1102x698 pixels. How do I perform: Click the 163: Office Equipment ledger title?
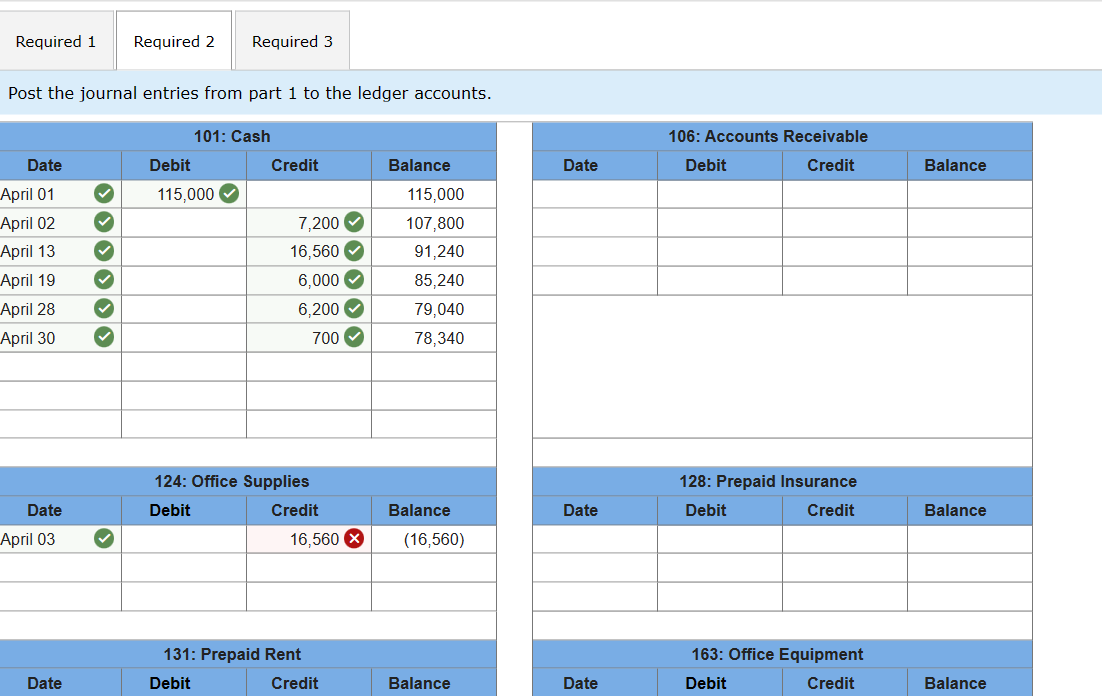coord(777,654)
